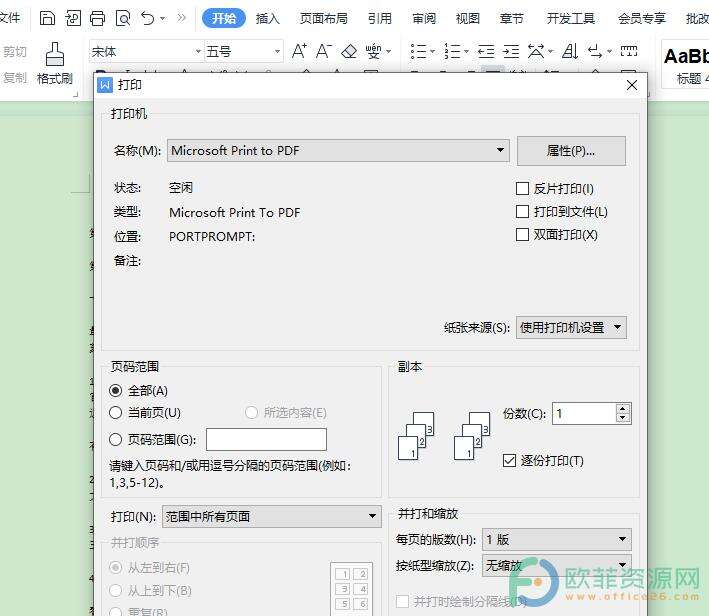This screenshot has width=709, height=616.
Task: Click the Undo arrow icon
Action: pos(147,18)
